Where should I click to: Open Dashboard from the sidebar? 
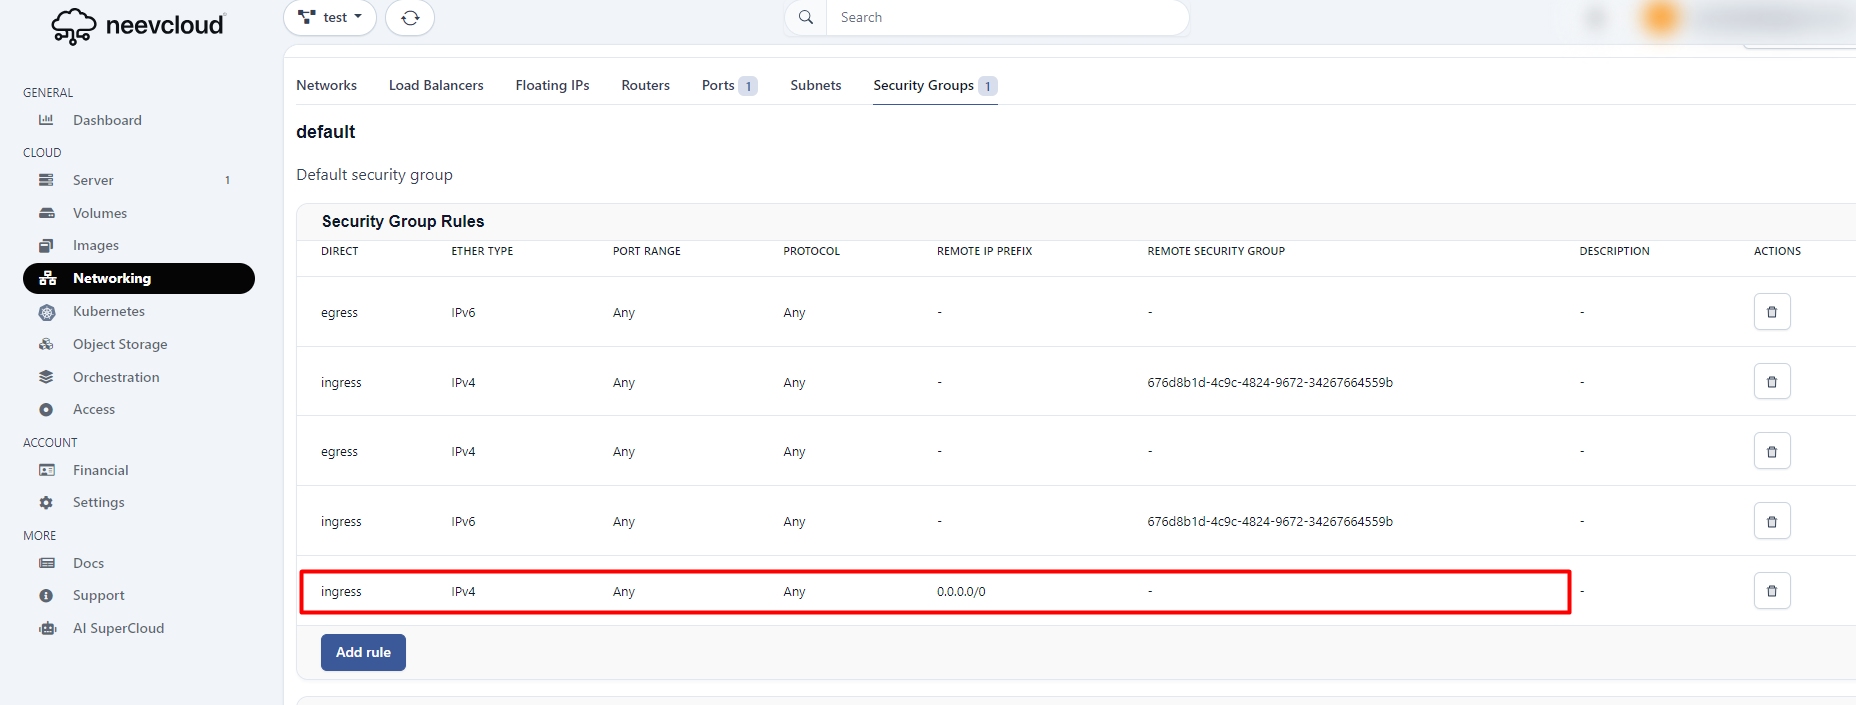pos(107,120)
